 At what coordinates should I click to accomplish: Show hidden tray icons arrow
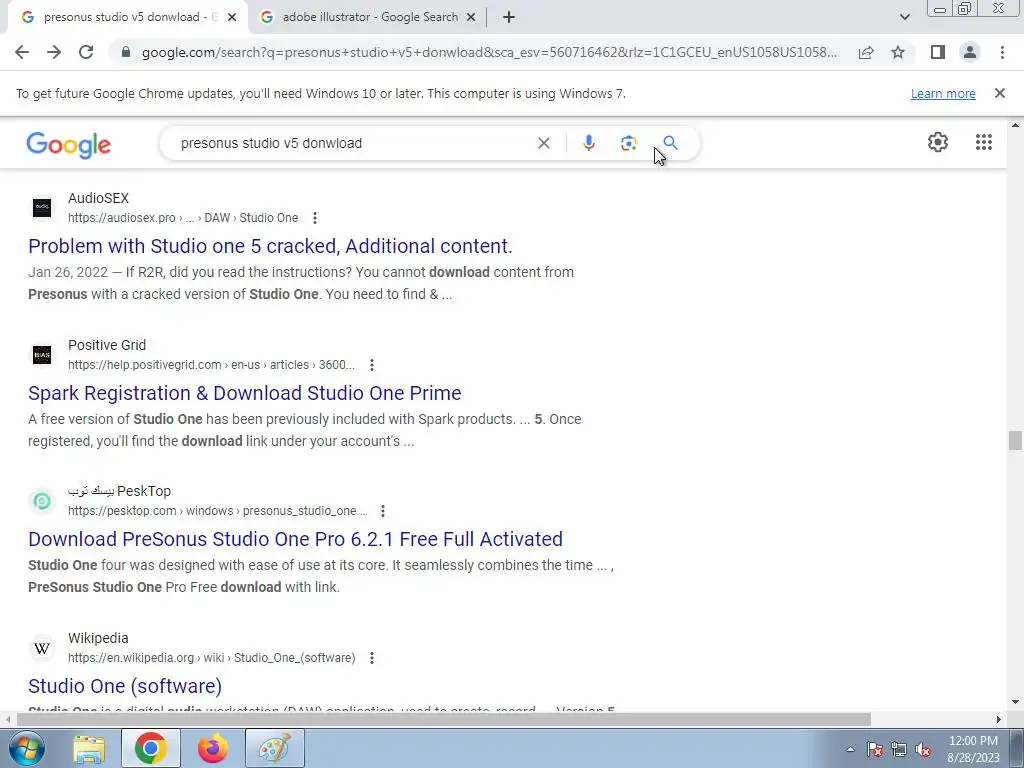click(x=850, y=749)
